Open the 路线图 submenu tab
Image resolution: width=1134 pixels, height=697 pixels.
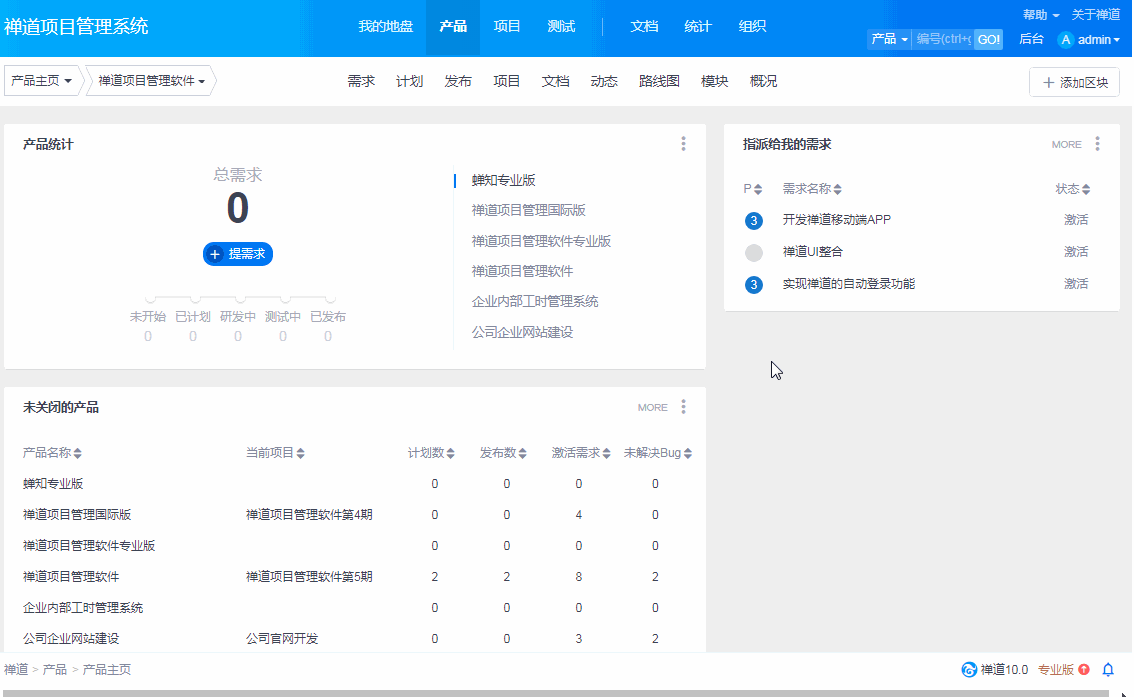[659, 81]
